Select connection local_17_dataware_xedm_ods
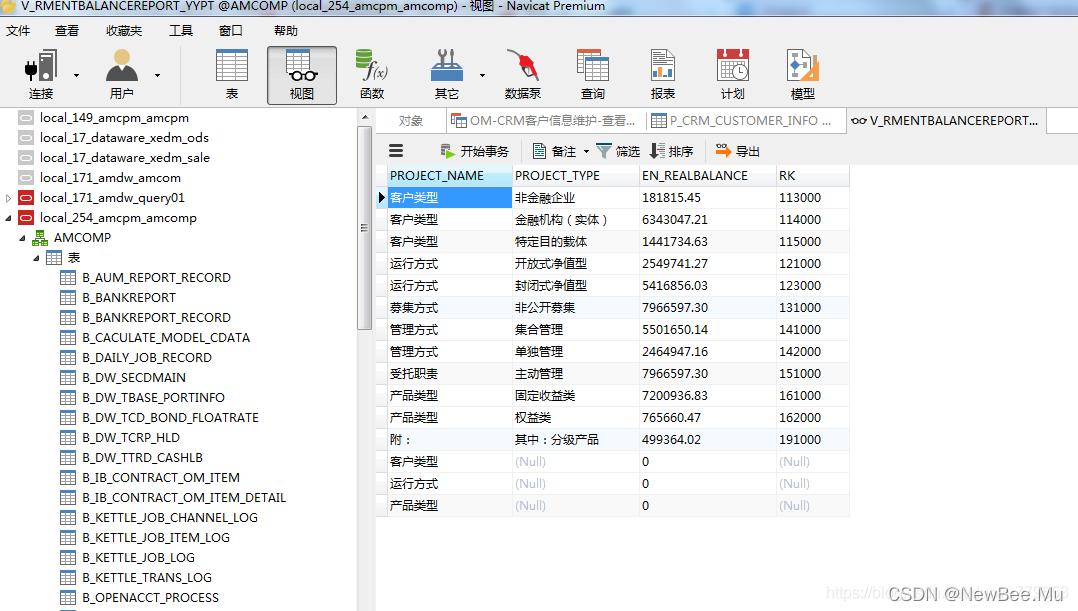 (x=124, y=137)
